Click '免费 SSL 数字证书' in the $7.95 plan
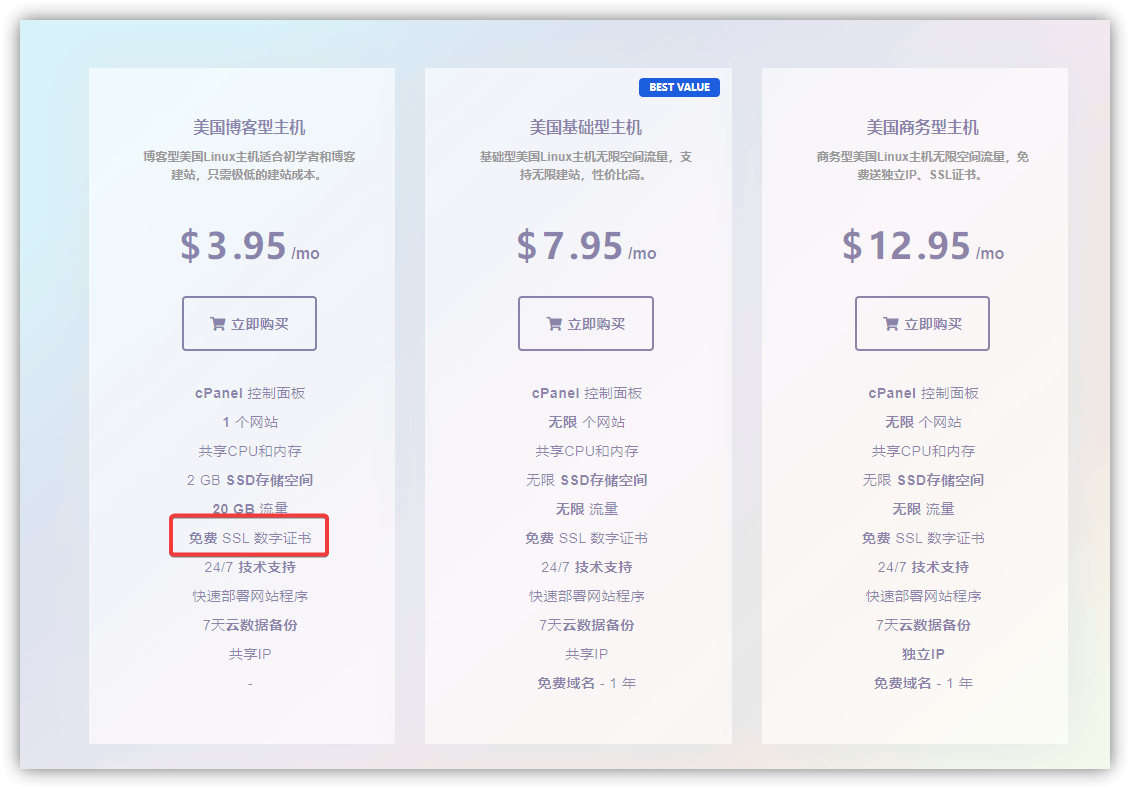This screenshot has height=789, width=1130. click(x=587, y=538)
